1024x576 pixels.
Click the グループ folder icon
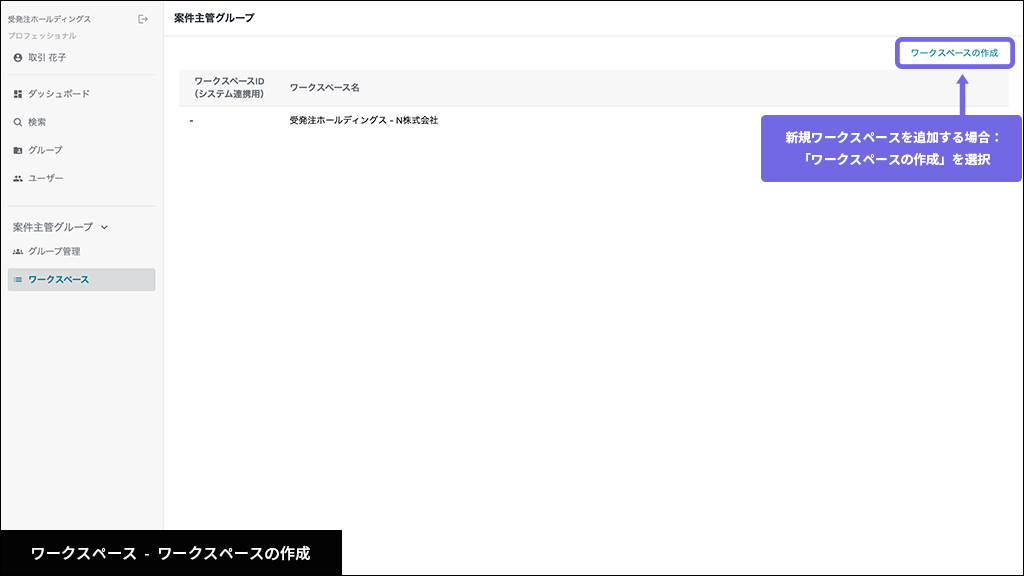pyautogui.click(x=18, y=150)
